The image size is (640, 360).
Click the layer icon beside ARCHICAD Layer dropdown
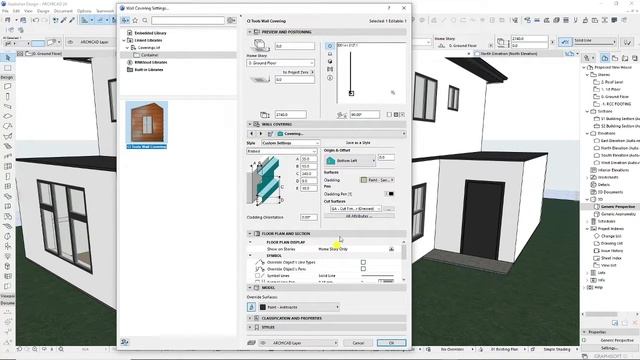(251, 343)
